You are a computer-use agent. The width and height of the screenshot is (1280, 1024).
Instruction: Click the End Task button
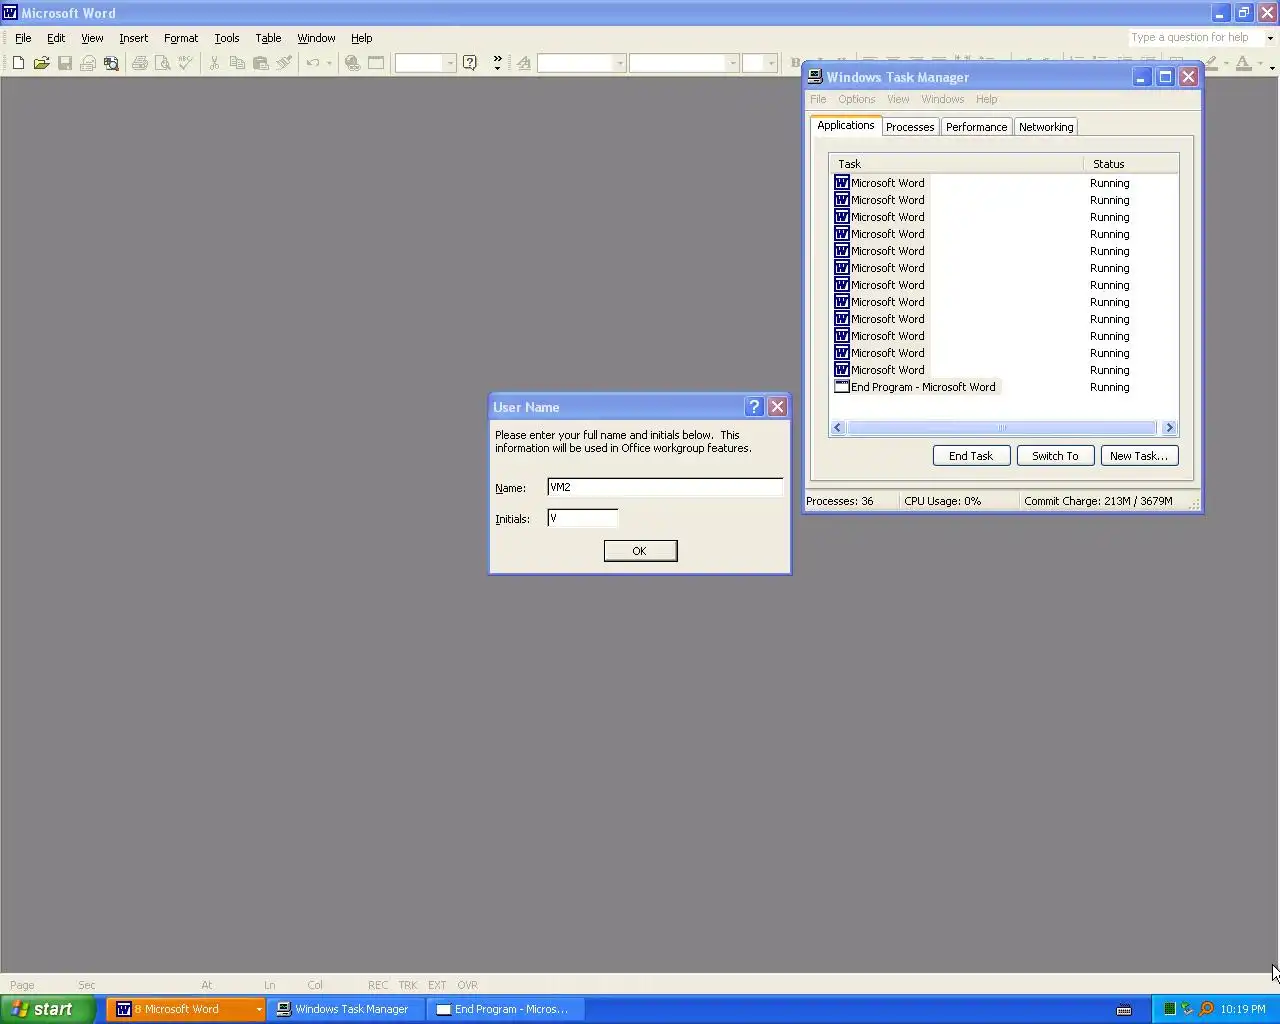971,456
